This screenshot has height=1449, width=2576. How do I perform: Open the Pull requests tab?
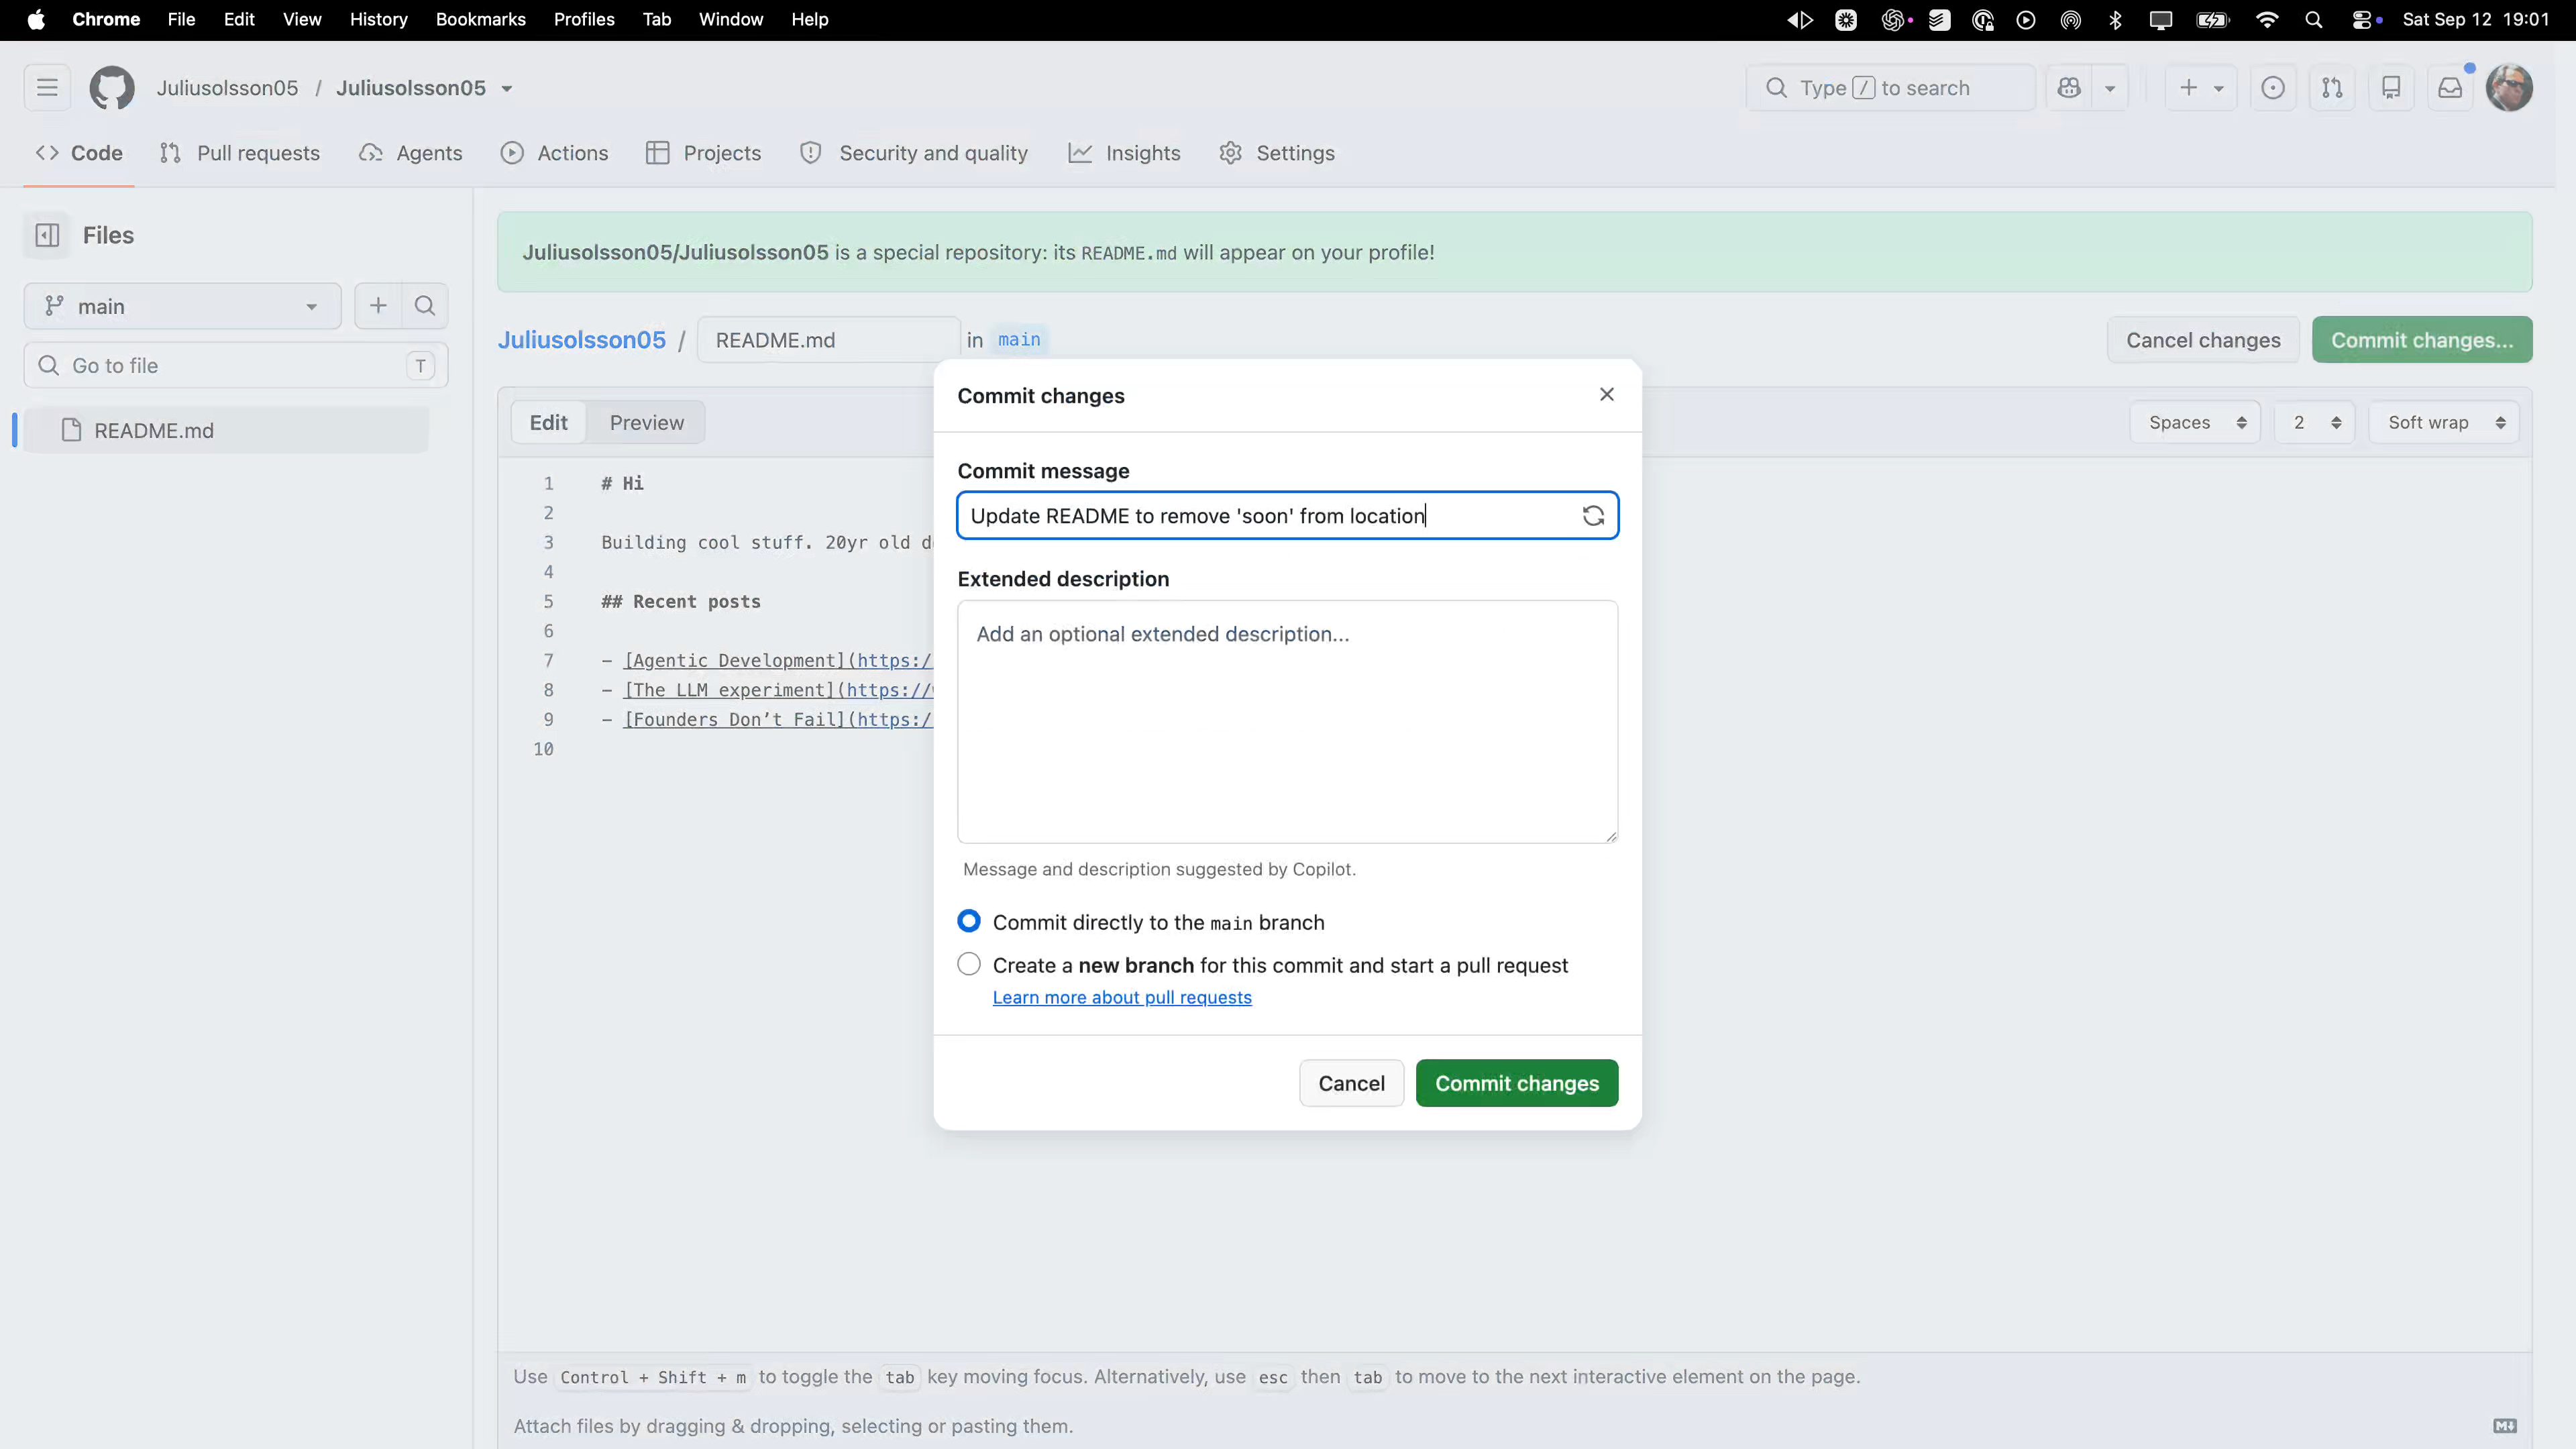tap(240, 153)
